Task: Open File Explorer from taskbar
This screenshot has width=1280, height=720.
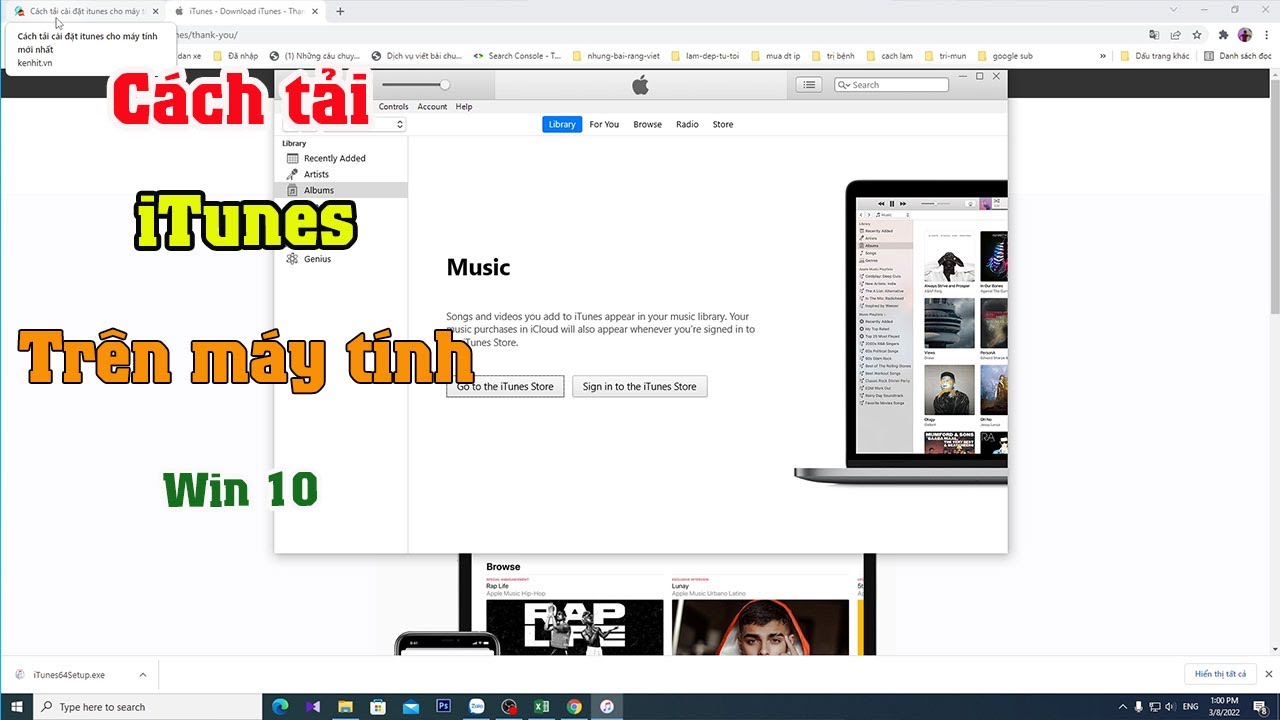Action: [x=346, y=706]
